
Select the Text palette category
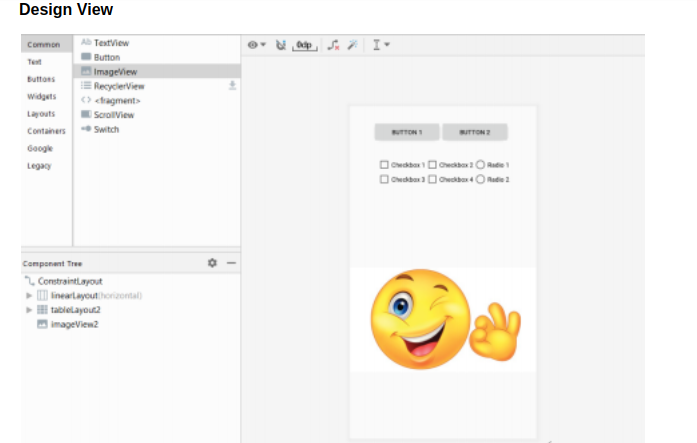34,62
